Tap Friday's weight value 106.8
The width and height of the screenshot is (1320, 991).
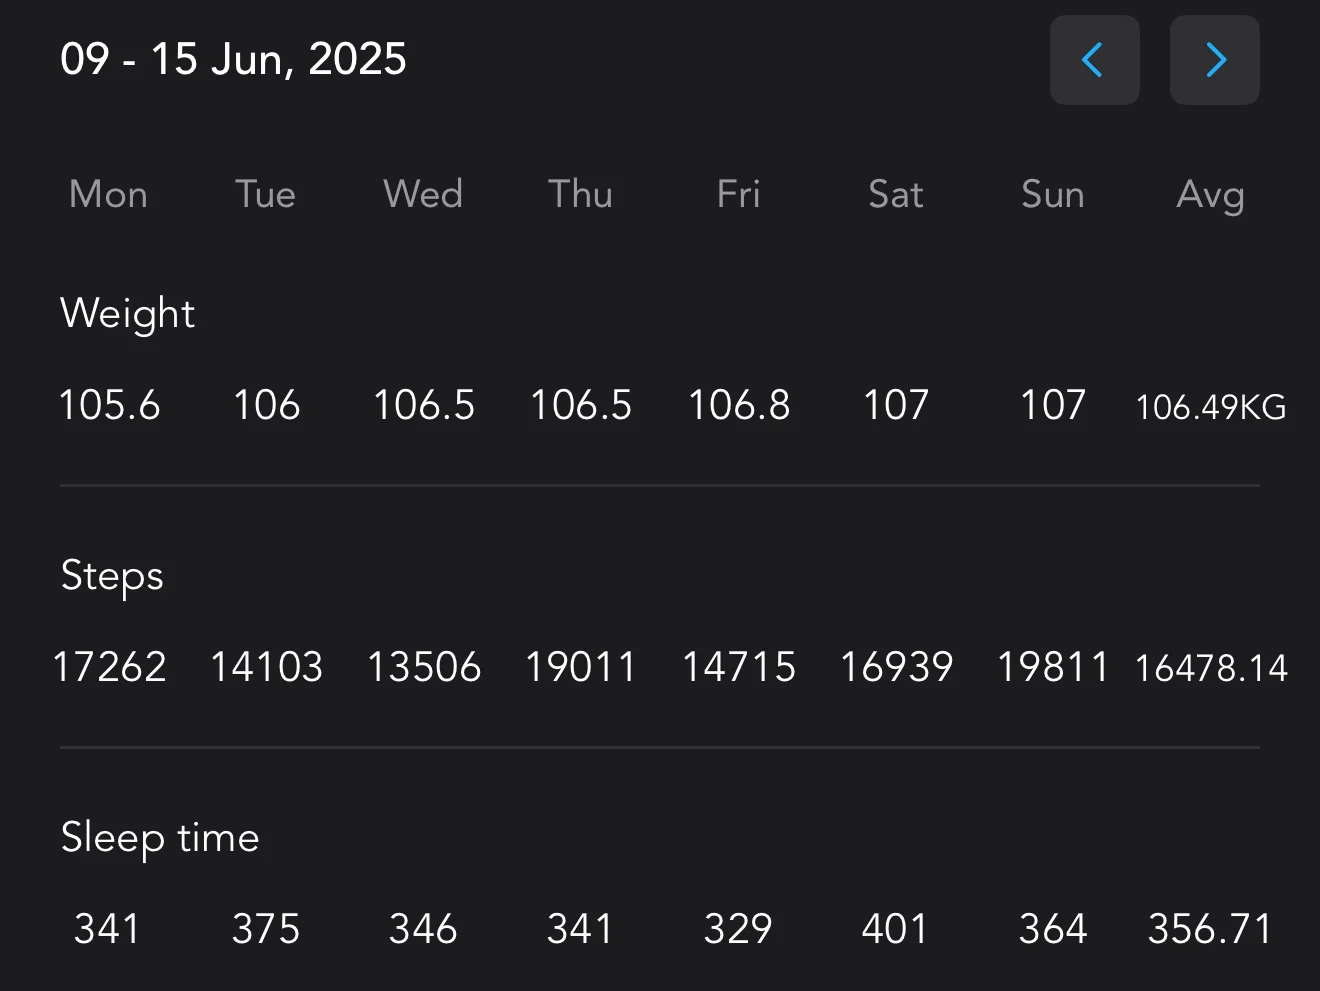tap(739, 406)
